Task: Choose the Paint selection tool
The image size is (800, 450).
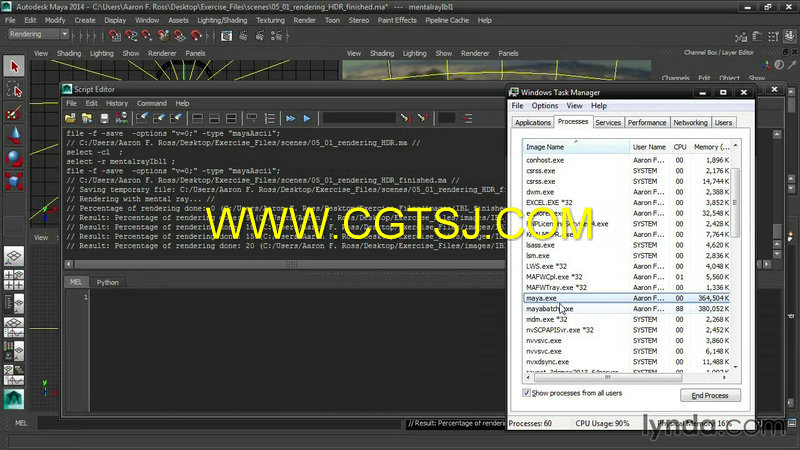Action: (14, 113)
